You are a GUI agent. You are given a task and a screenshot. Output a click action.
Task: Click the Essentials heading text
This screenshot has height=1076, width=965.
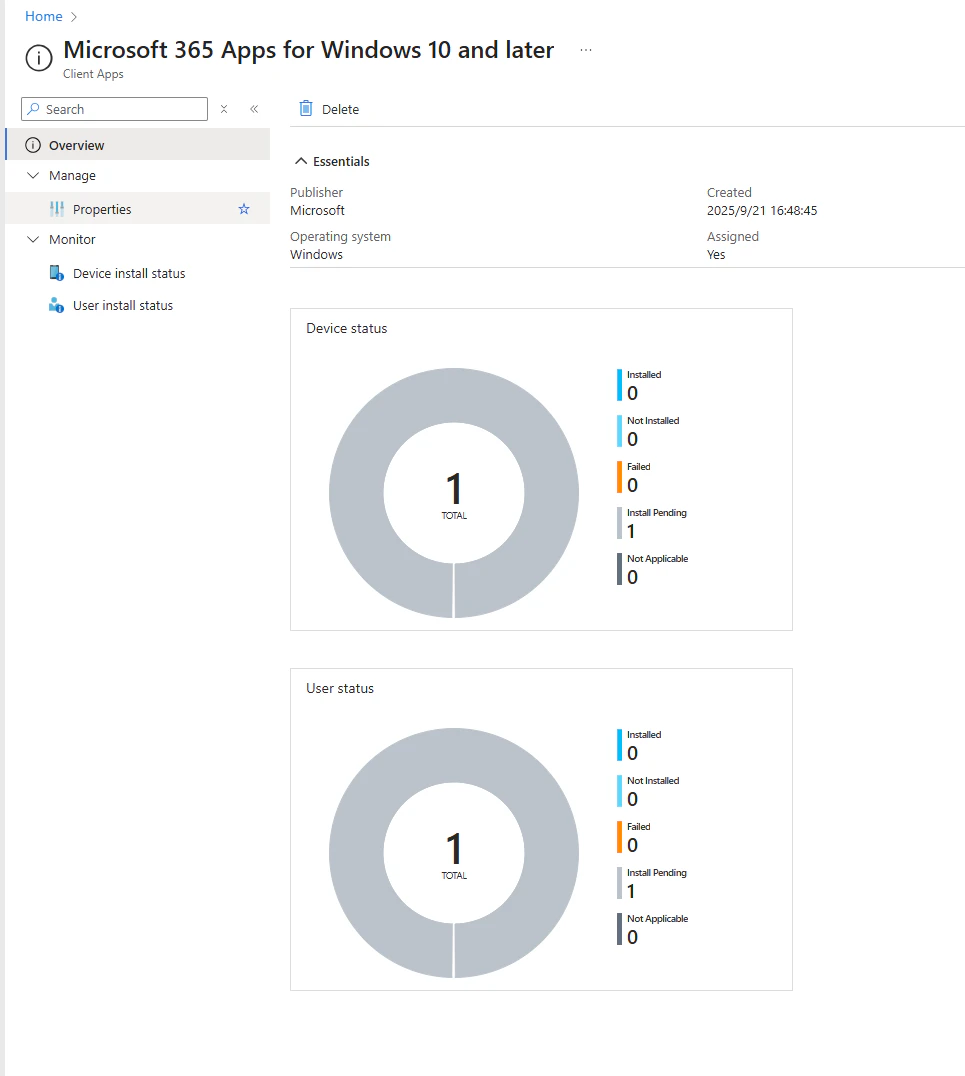[341, 161]
